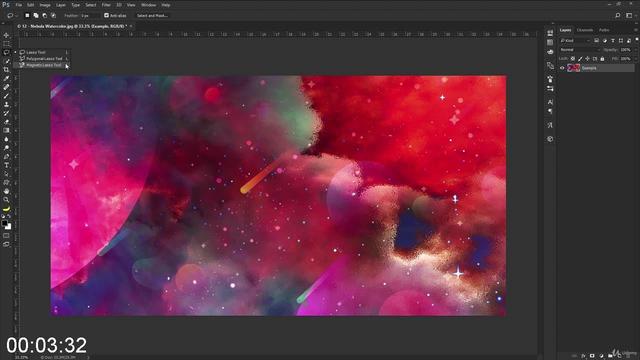
Task: Open the Opacity dropdown arrow
Action: point(635,50)
